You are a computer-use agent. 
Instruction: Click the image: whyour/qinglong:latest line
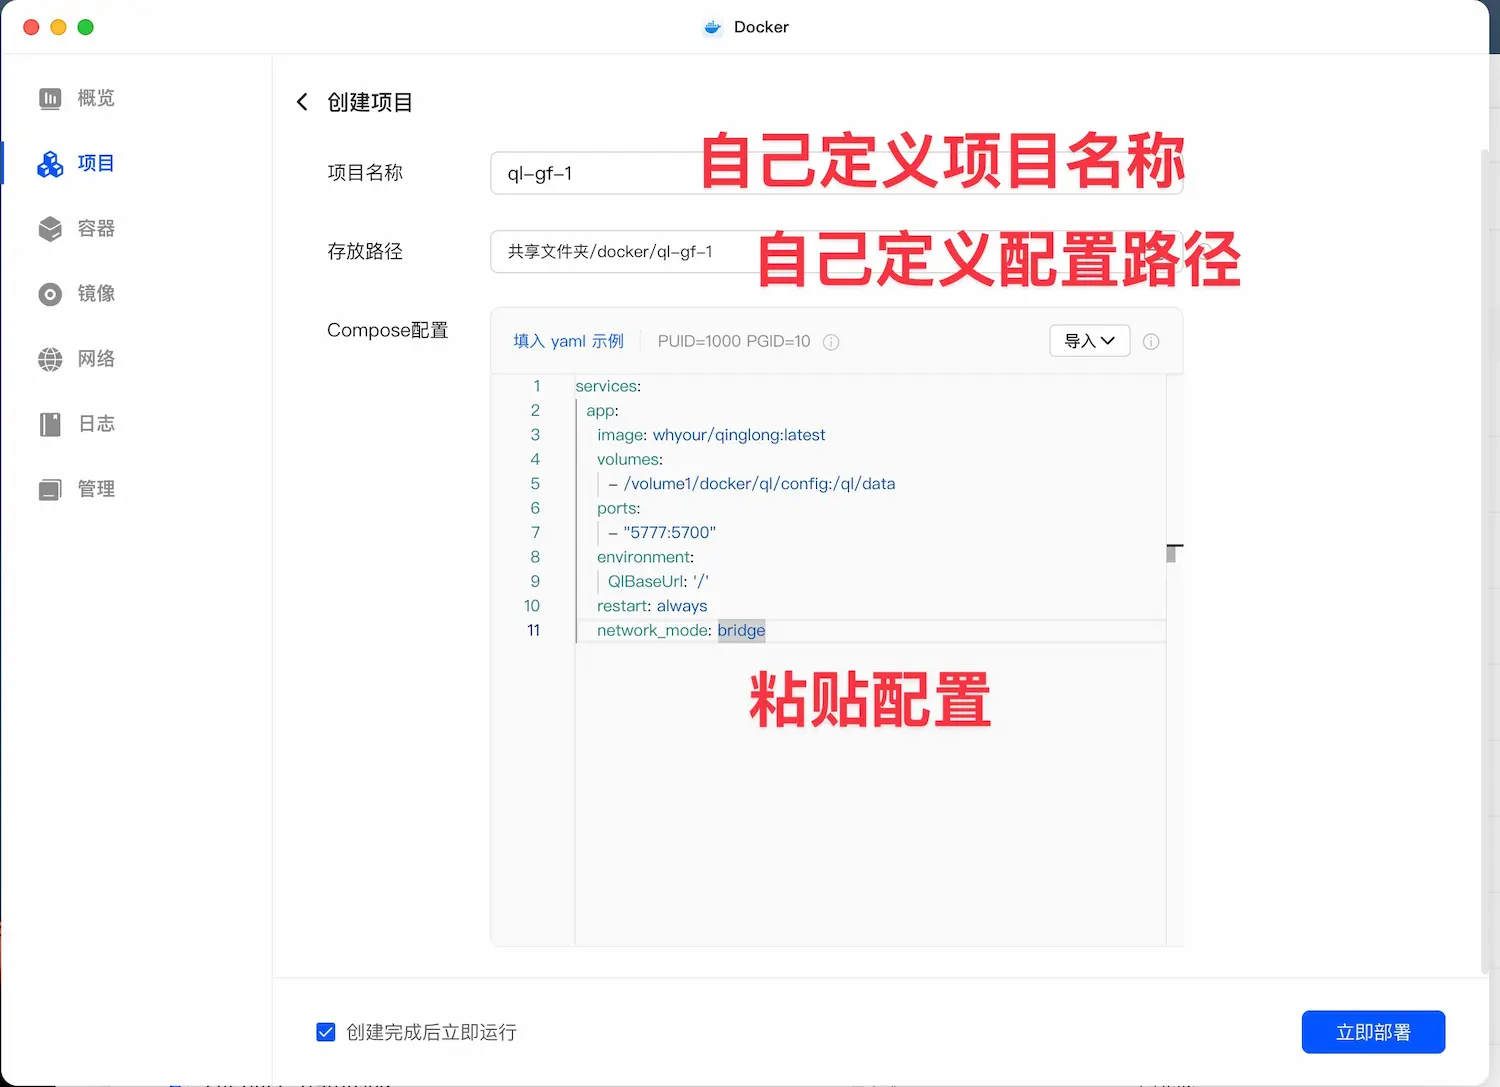[x=711, y=435]
